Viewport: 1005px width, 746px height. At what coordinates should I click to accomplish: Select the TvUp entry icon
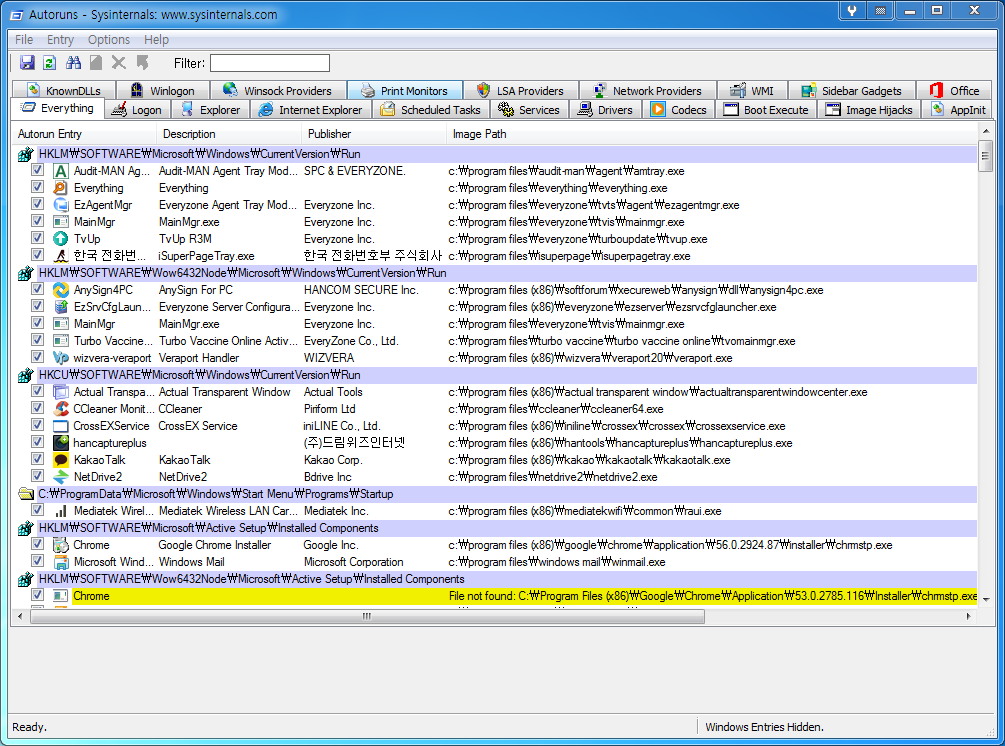pos(60,238)
